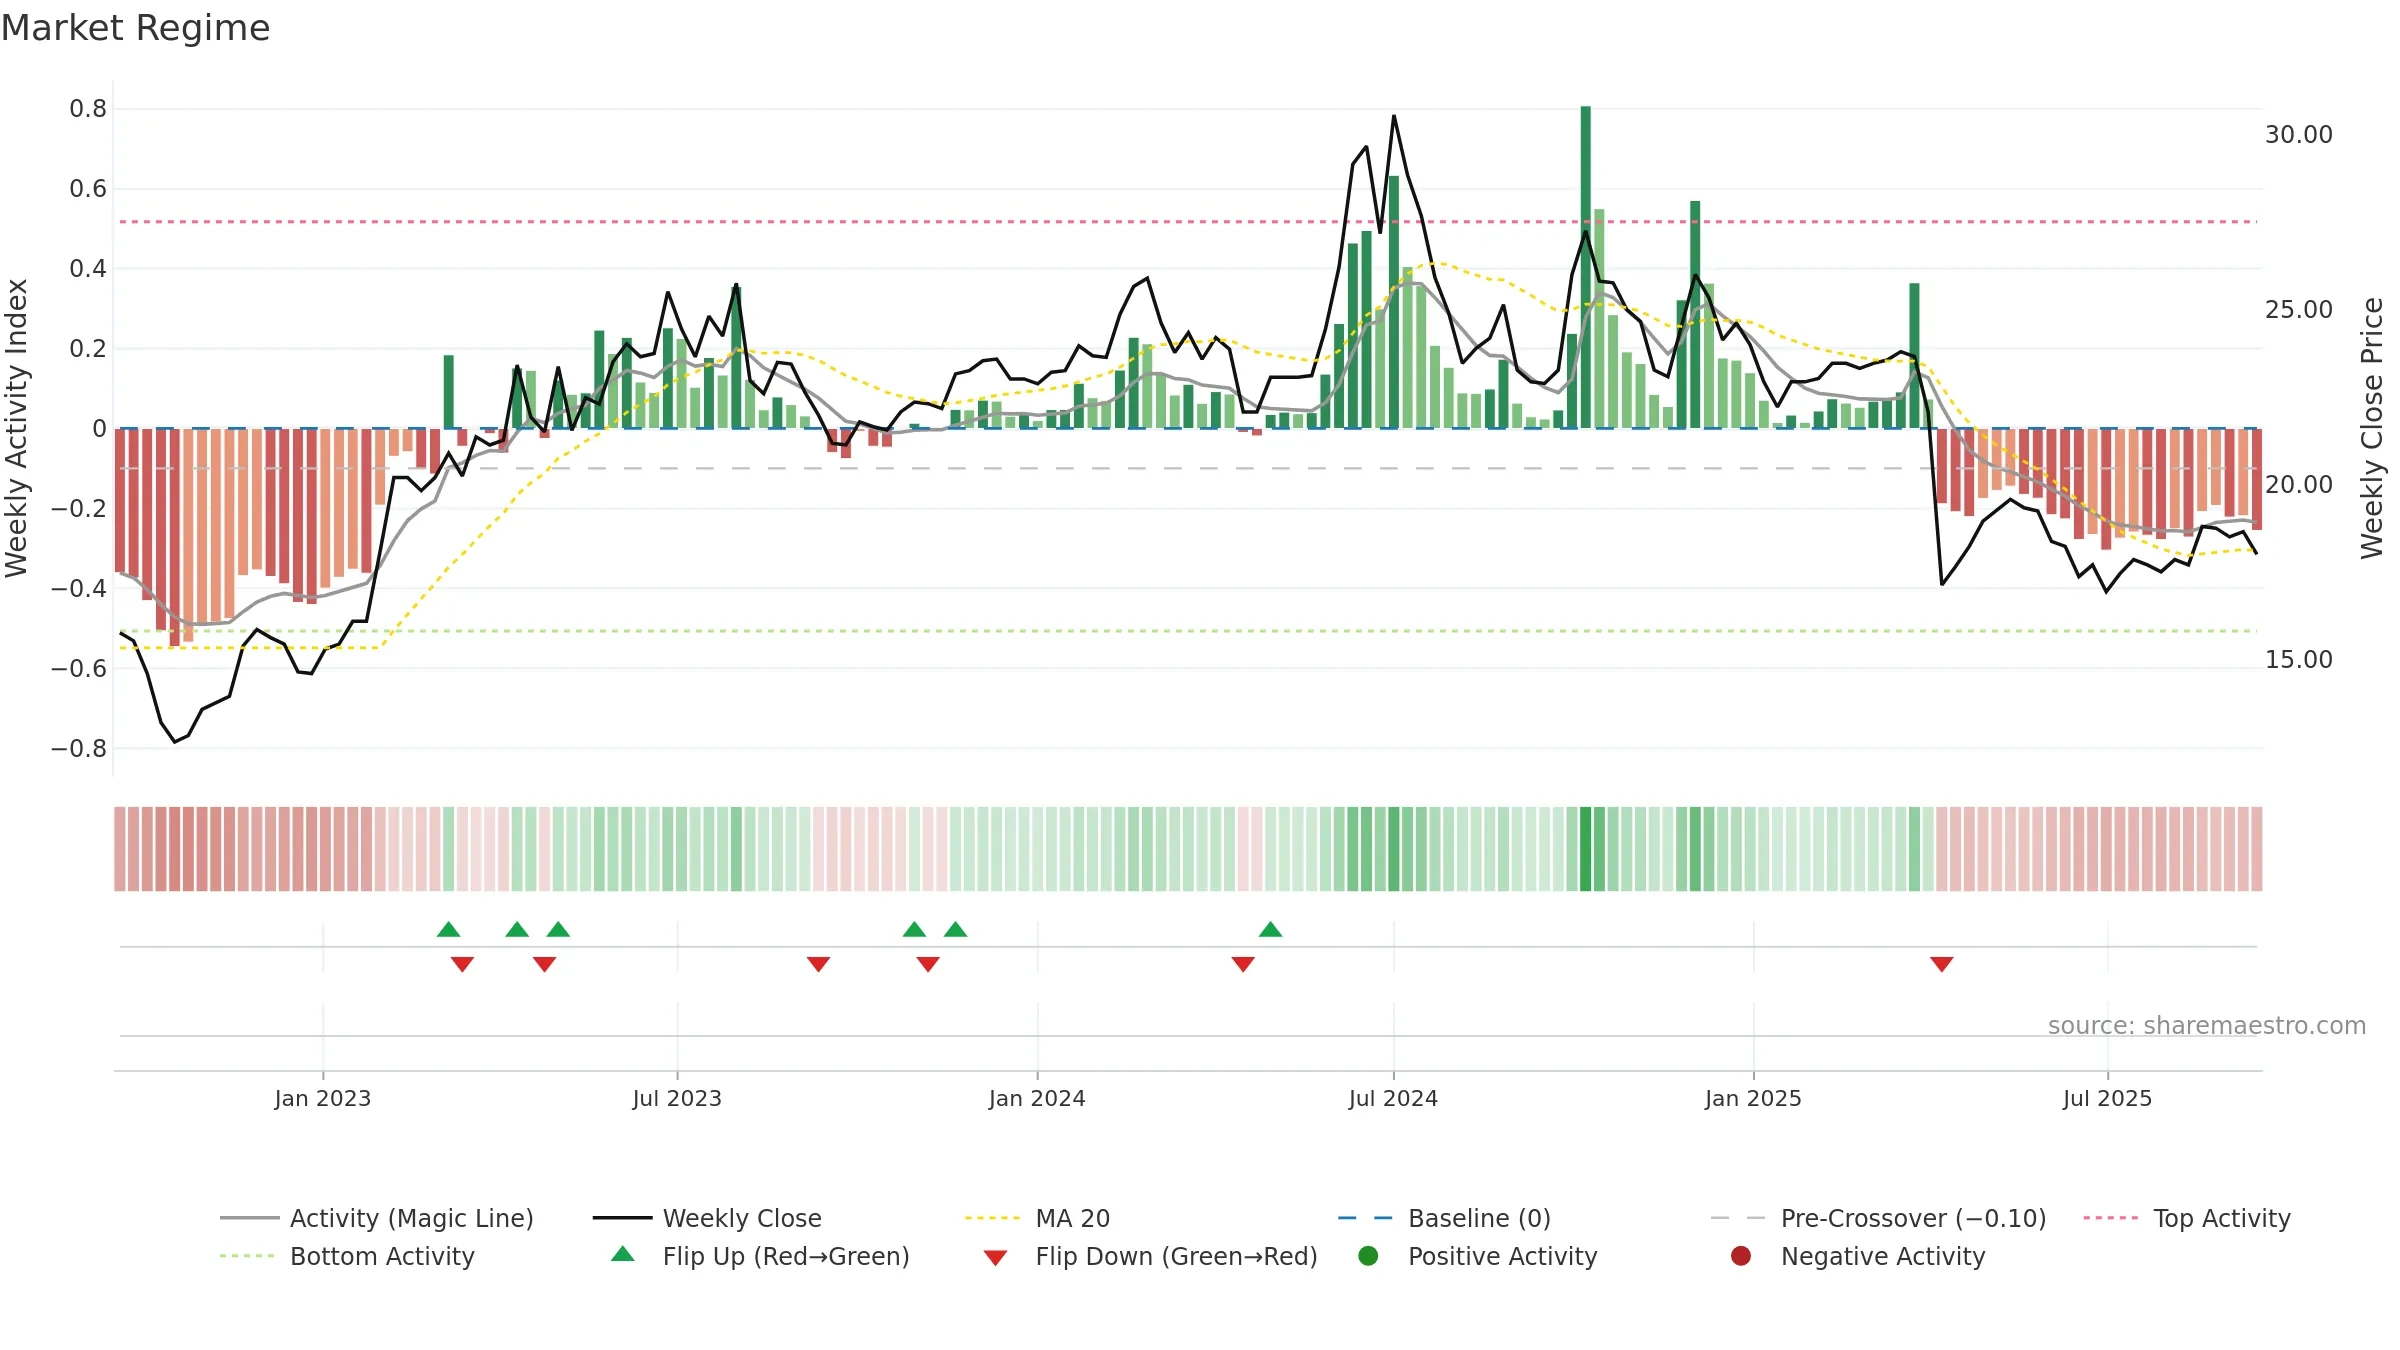Click the Jan 2023 x-axis label
This screenshot has height=1350, width=2400.
323,1098
